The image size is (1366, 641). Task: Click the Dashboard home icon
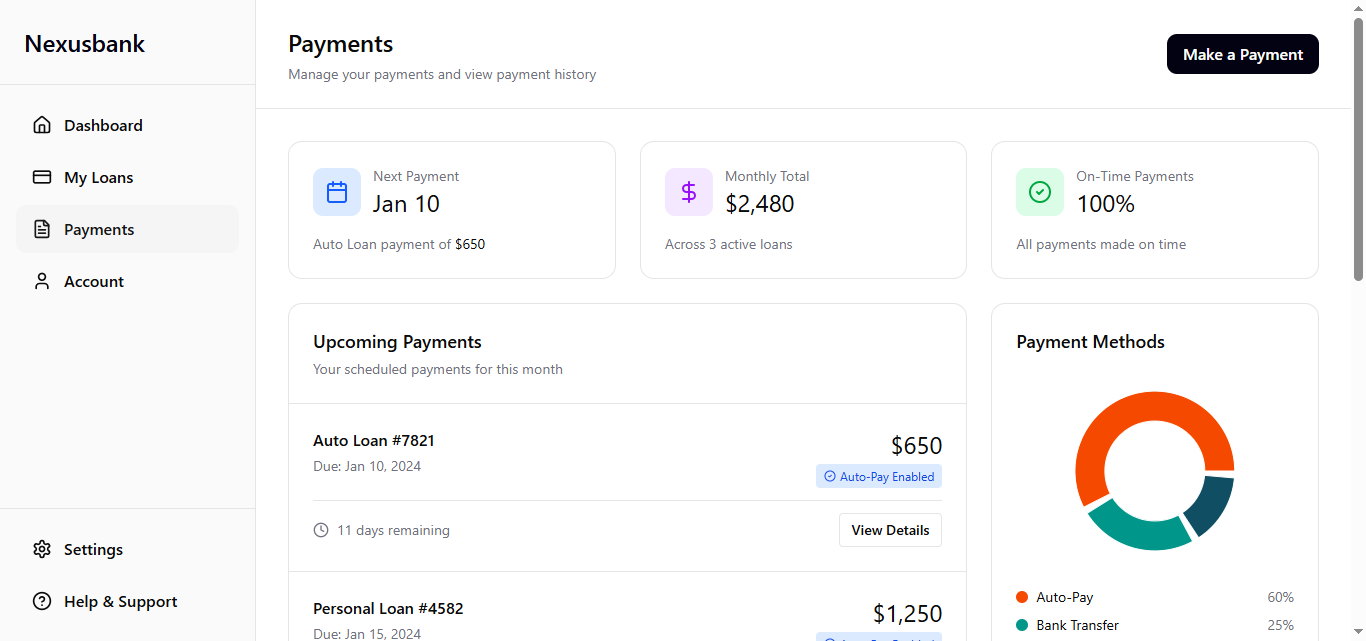click(x=42, y=125)
